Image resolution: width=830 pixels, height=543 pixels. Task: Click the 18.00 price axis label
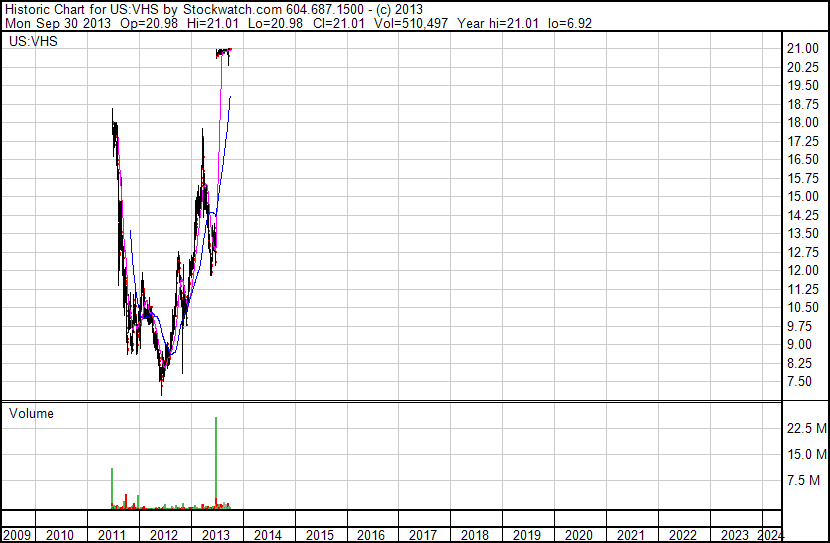[x=803, y=122]
